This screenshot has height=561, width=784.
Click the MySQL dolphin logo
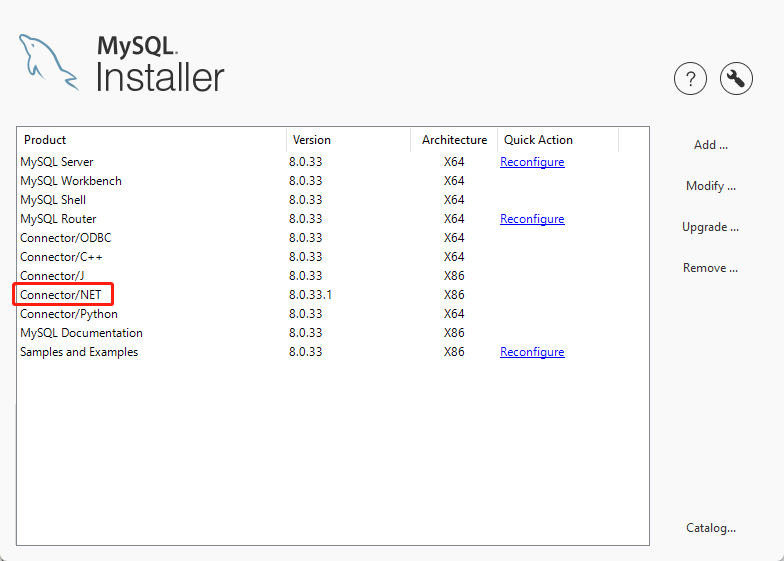pyautogui.click(x=48, y=62)
